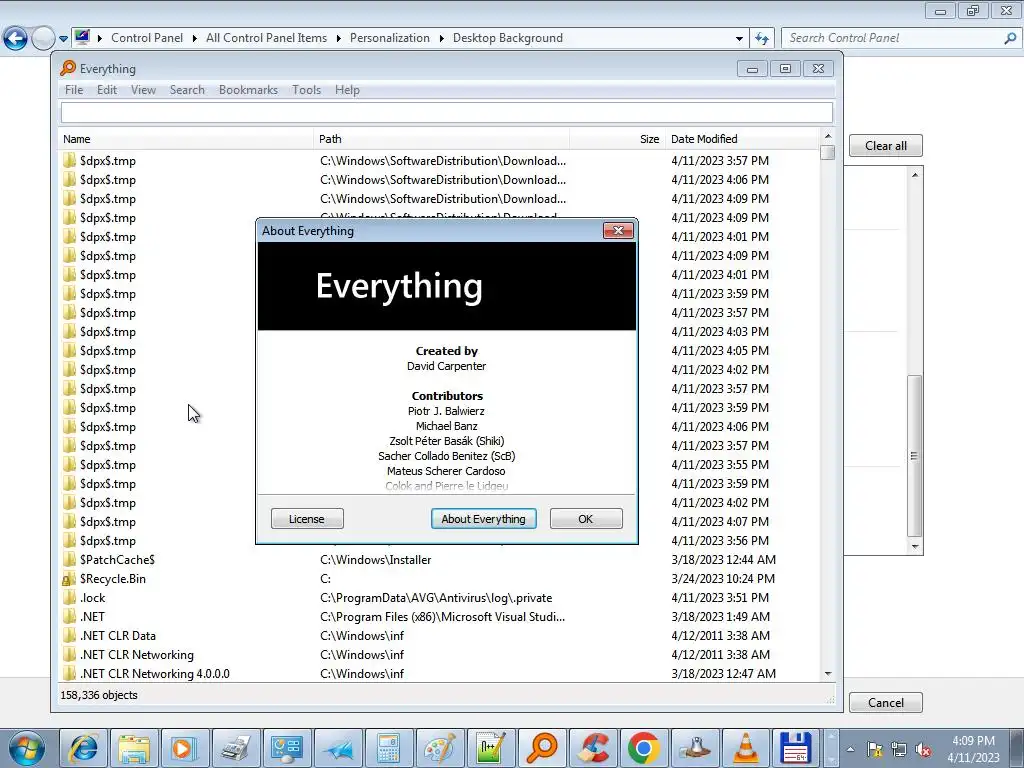The height and width of the screenshot is (768, 1024).
Task: Open Windows Media Player taskbar icon
Action: [184, 748]
